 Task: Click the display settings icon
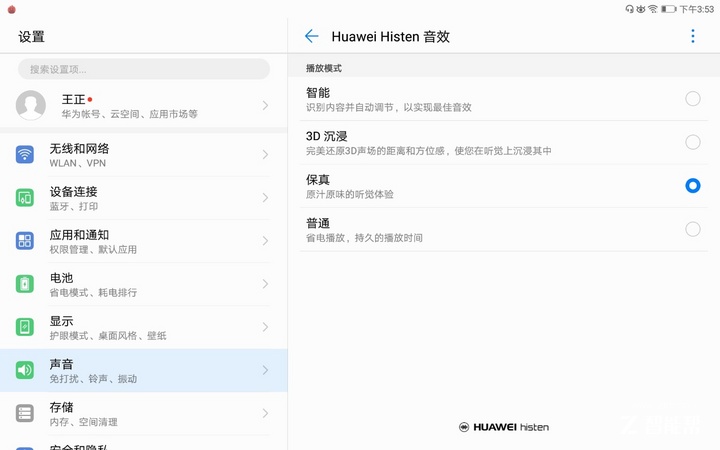pyautogui.click(x=25, y=327)
